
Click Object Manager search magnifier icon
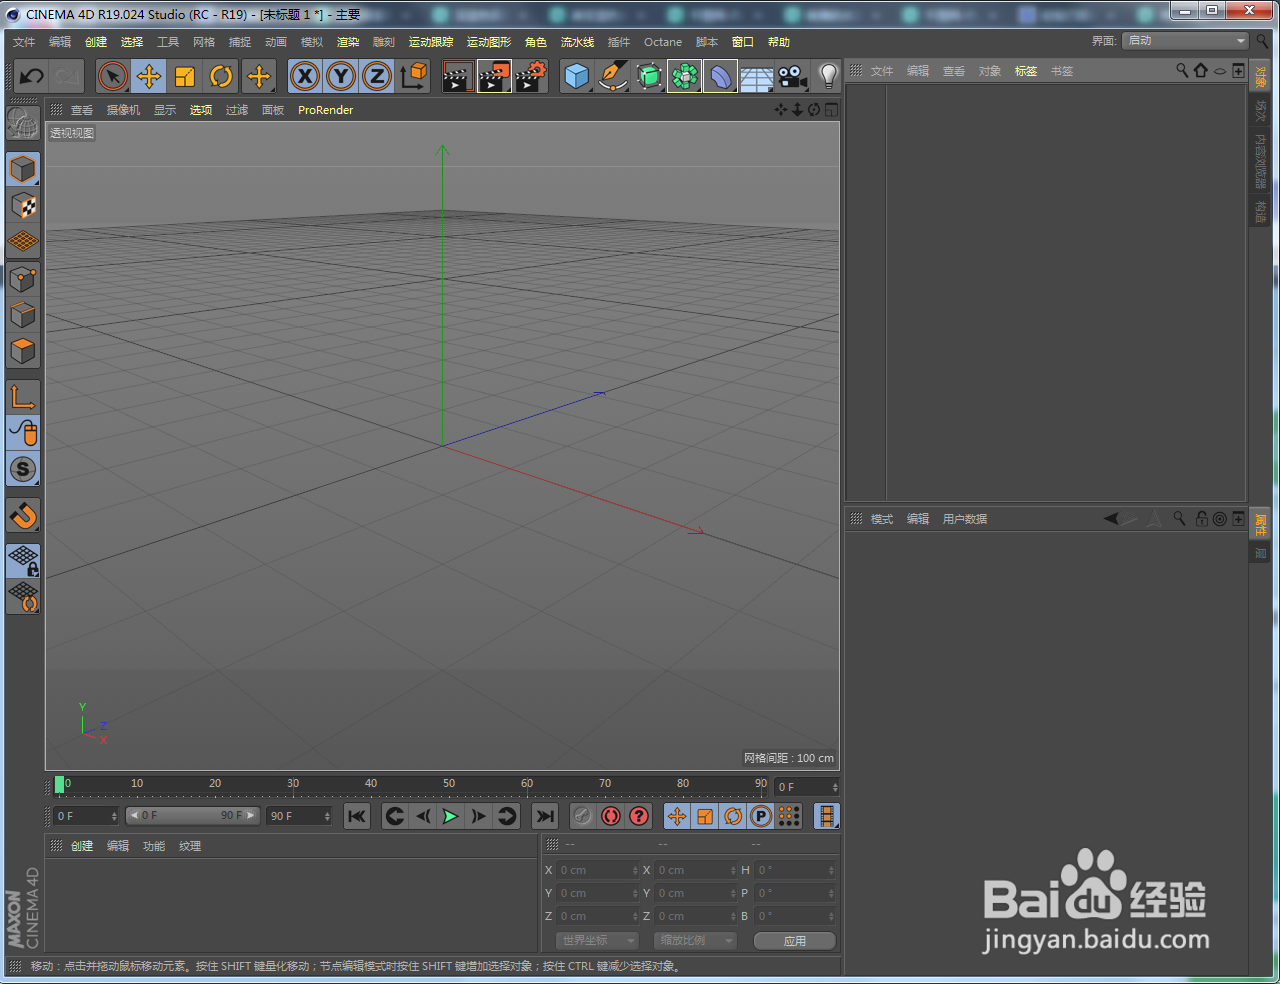[x=1182, y=70]
